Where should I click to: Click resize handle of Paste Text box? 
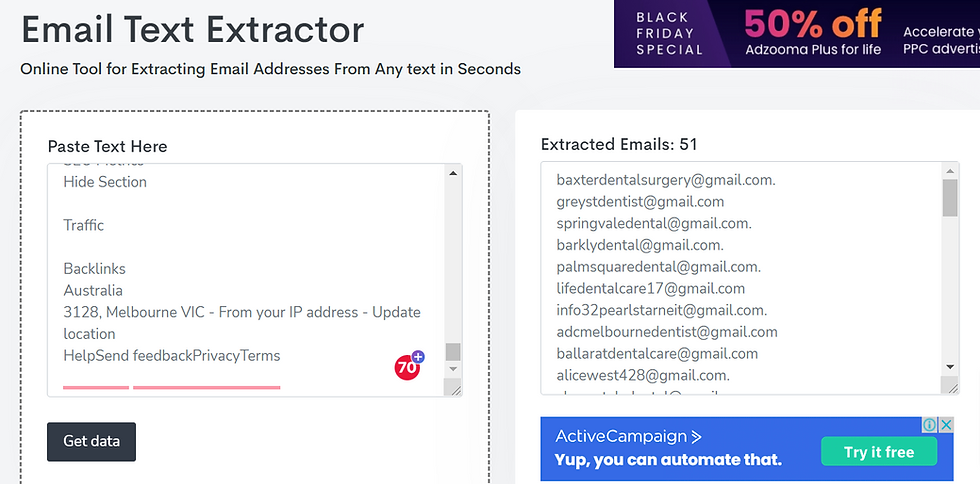(x=453, y=388)
